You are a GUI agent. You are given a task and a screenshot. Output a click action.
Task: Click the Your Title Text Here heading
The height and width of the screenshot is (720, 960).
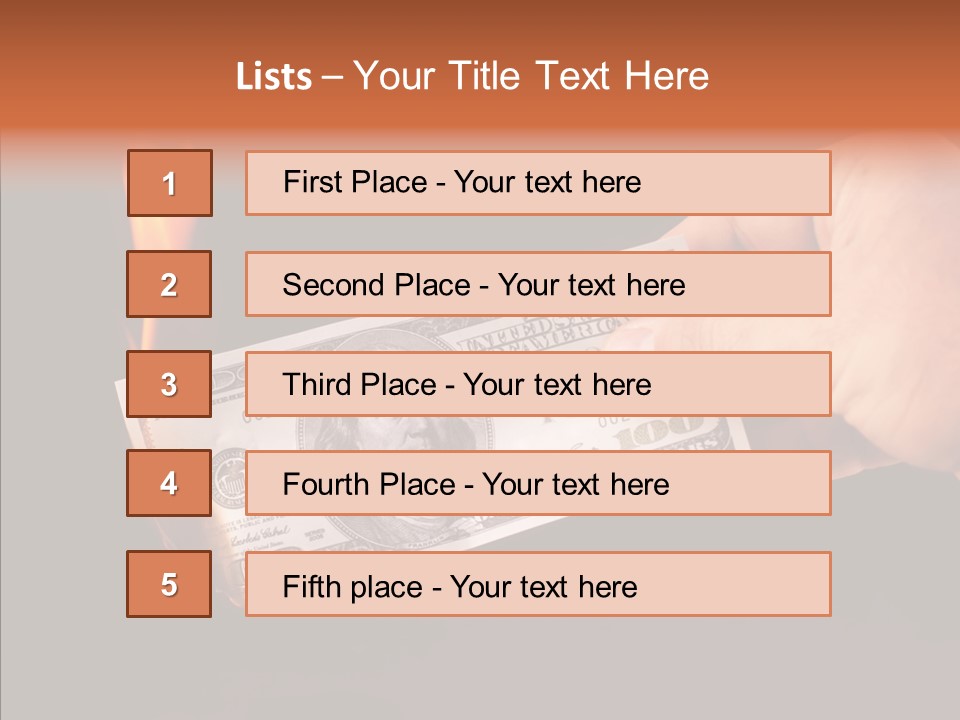[531, 76]
